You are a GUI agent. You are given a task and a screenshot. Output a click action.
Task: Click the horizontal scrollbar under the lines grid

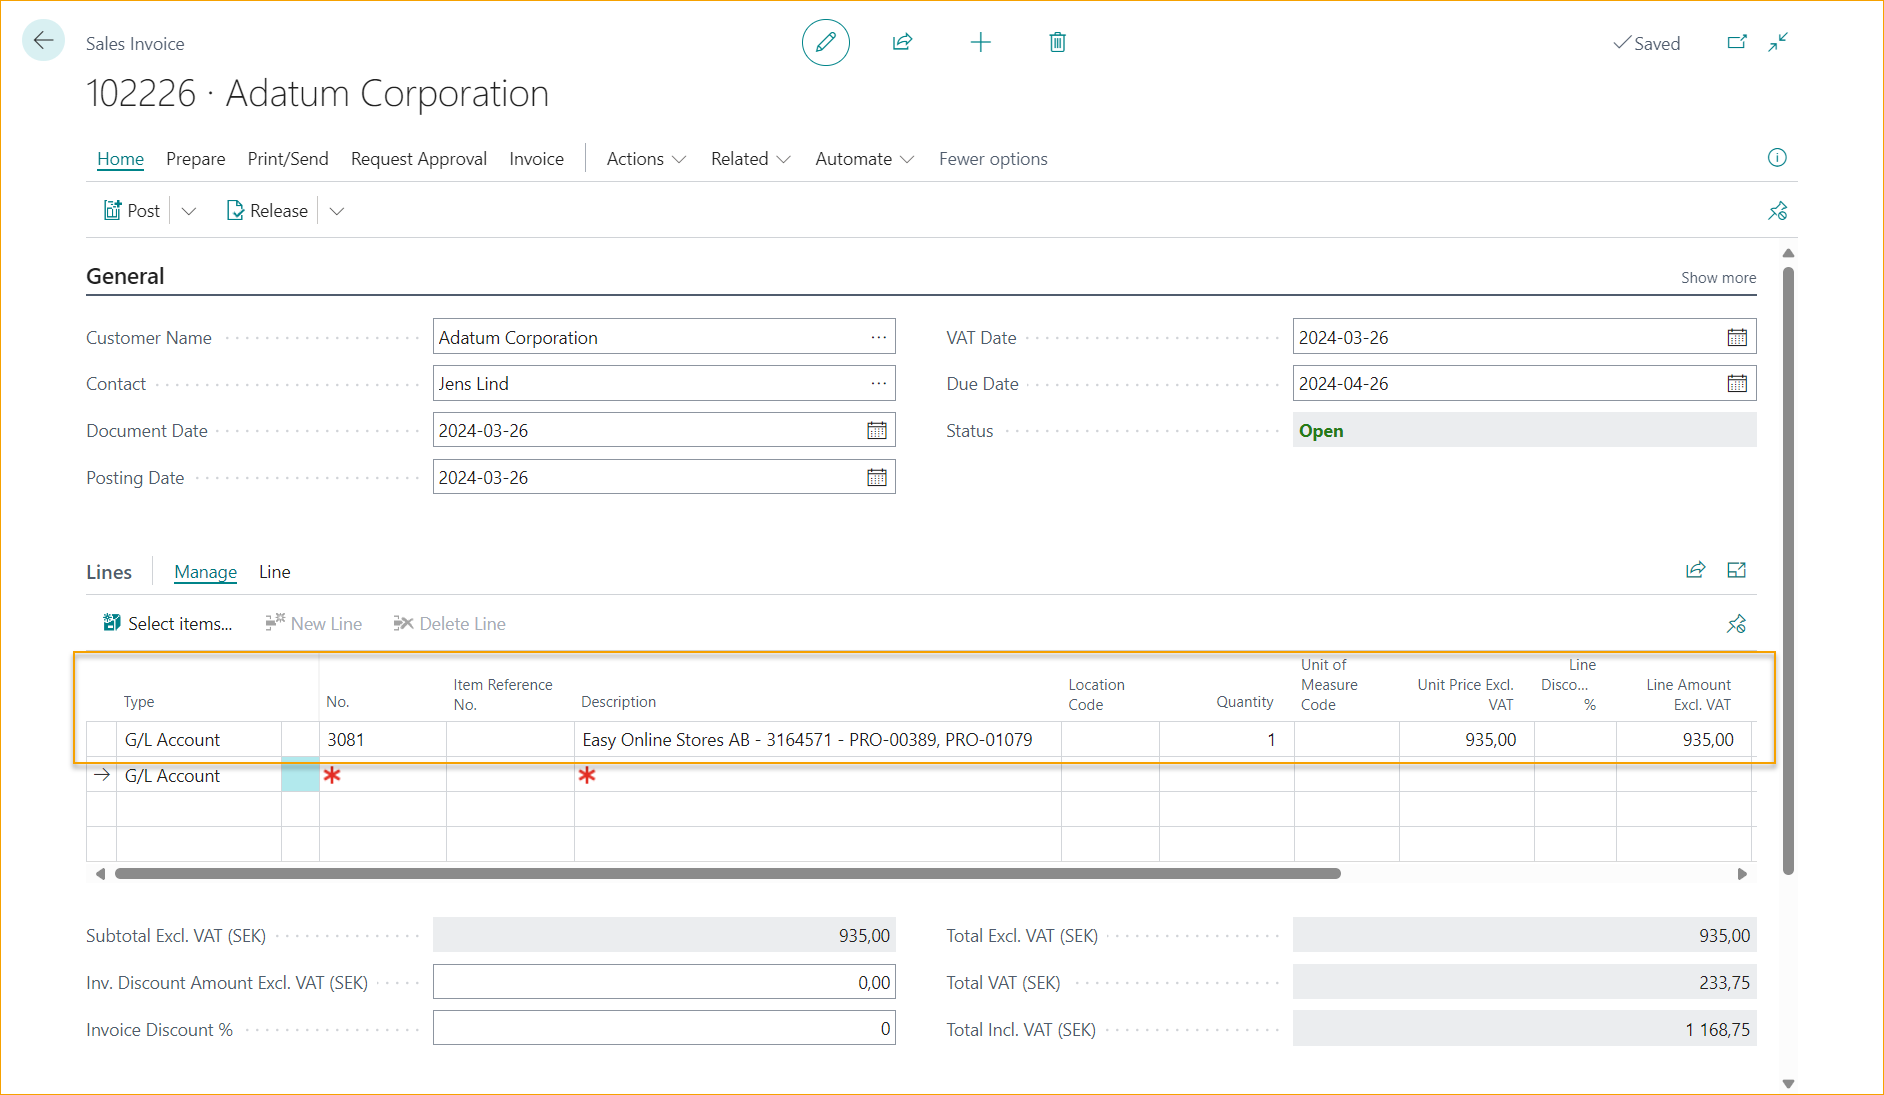point(727,874)
